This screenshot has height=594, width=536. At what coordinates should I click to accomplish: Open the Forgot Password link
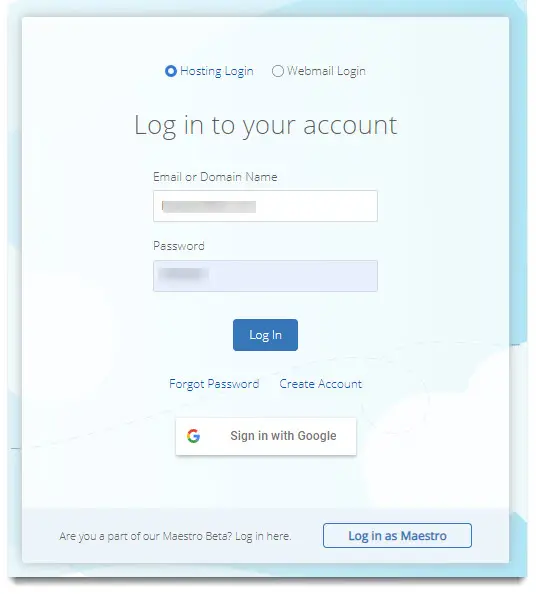tap(214, 384)
